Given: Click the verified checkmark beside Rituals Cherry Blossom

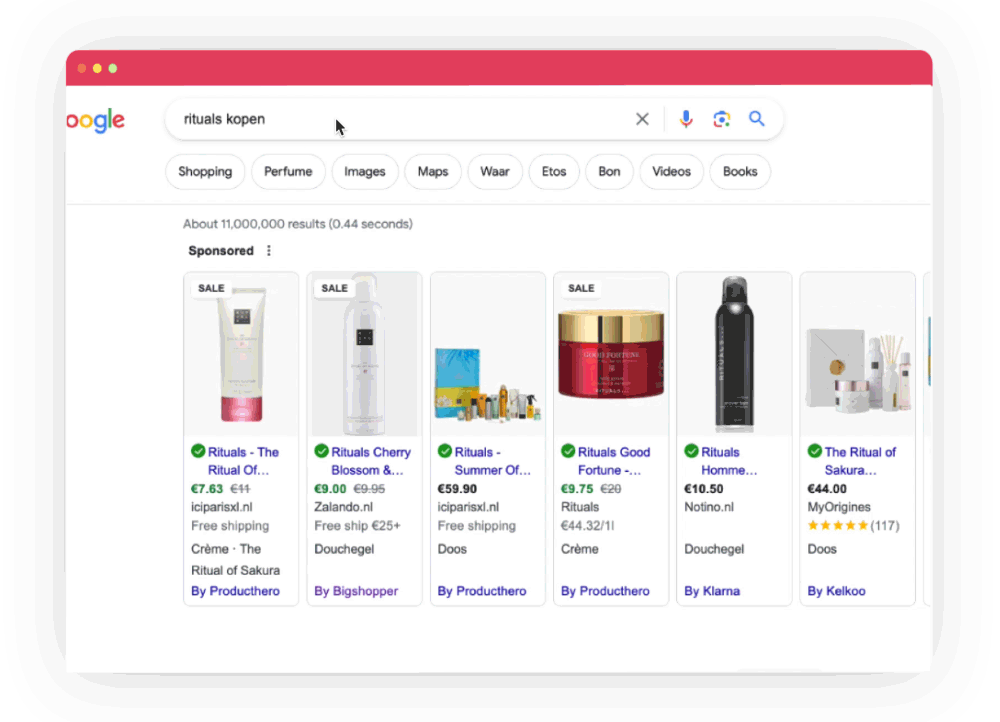Looking at the screenshot, I should (321, 452).
